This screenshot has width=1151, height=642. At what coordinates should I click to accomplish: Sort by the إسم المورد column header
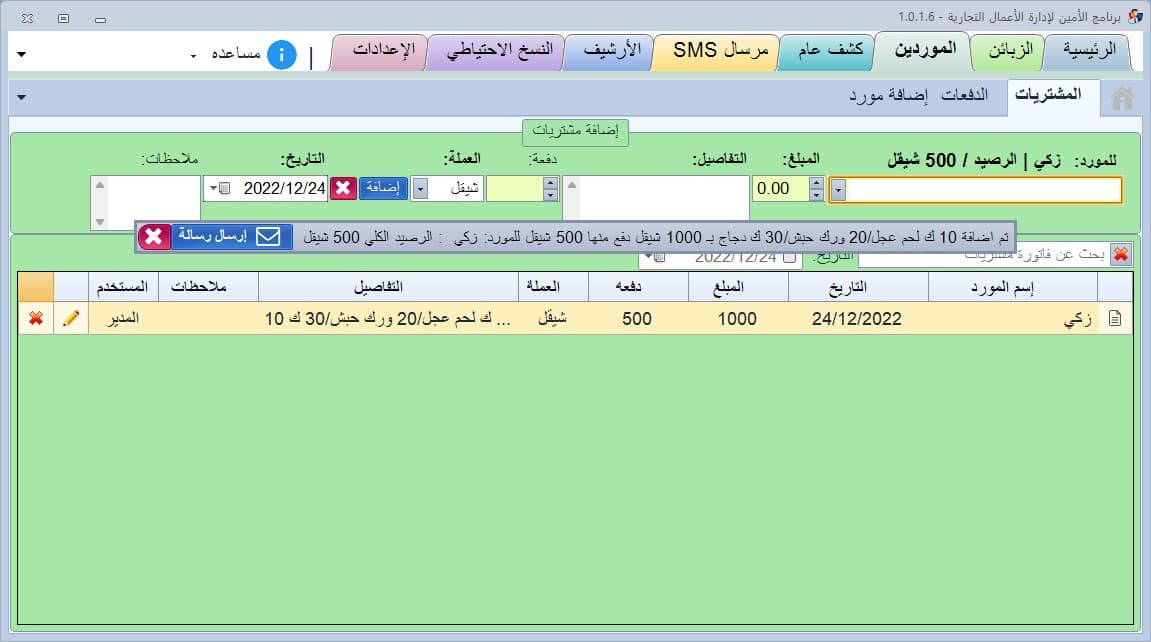pos(1013,287)
